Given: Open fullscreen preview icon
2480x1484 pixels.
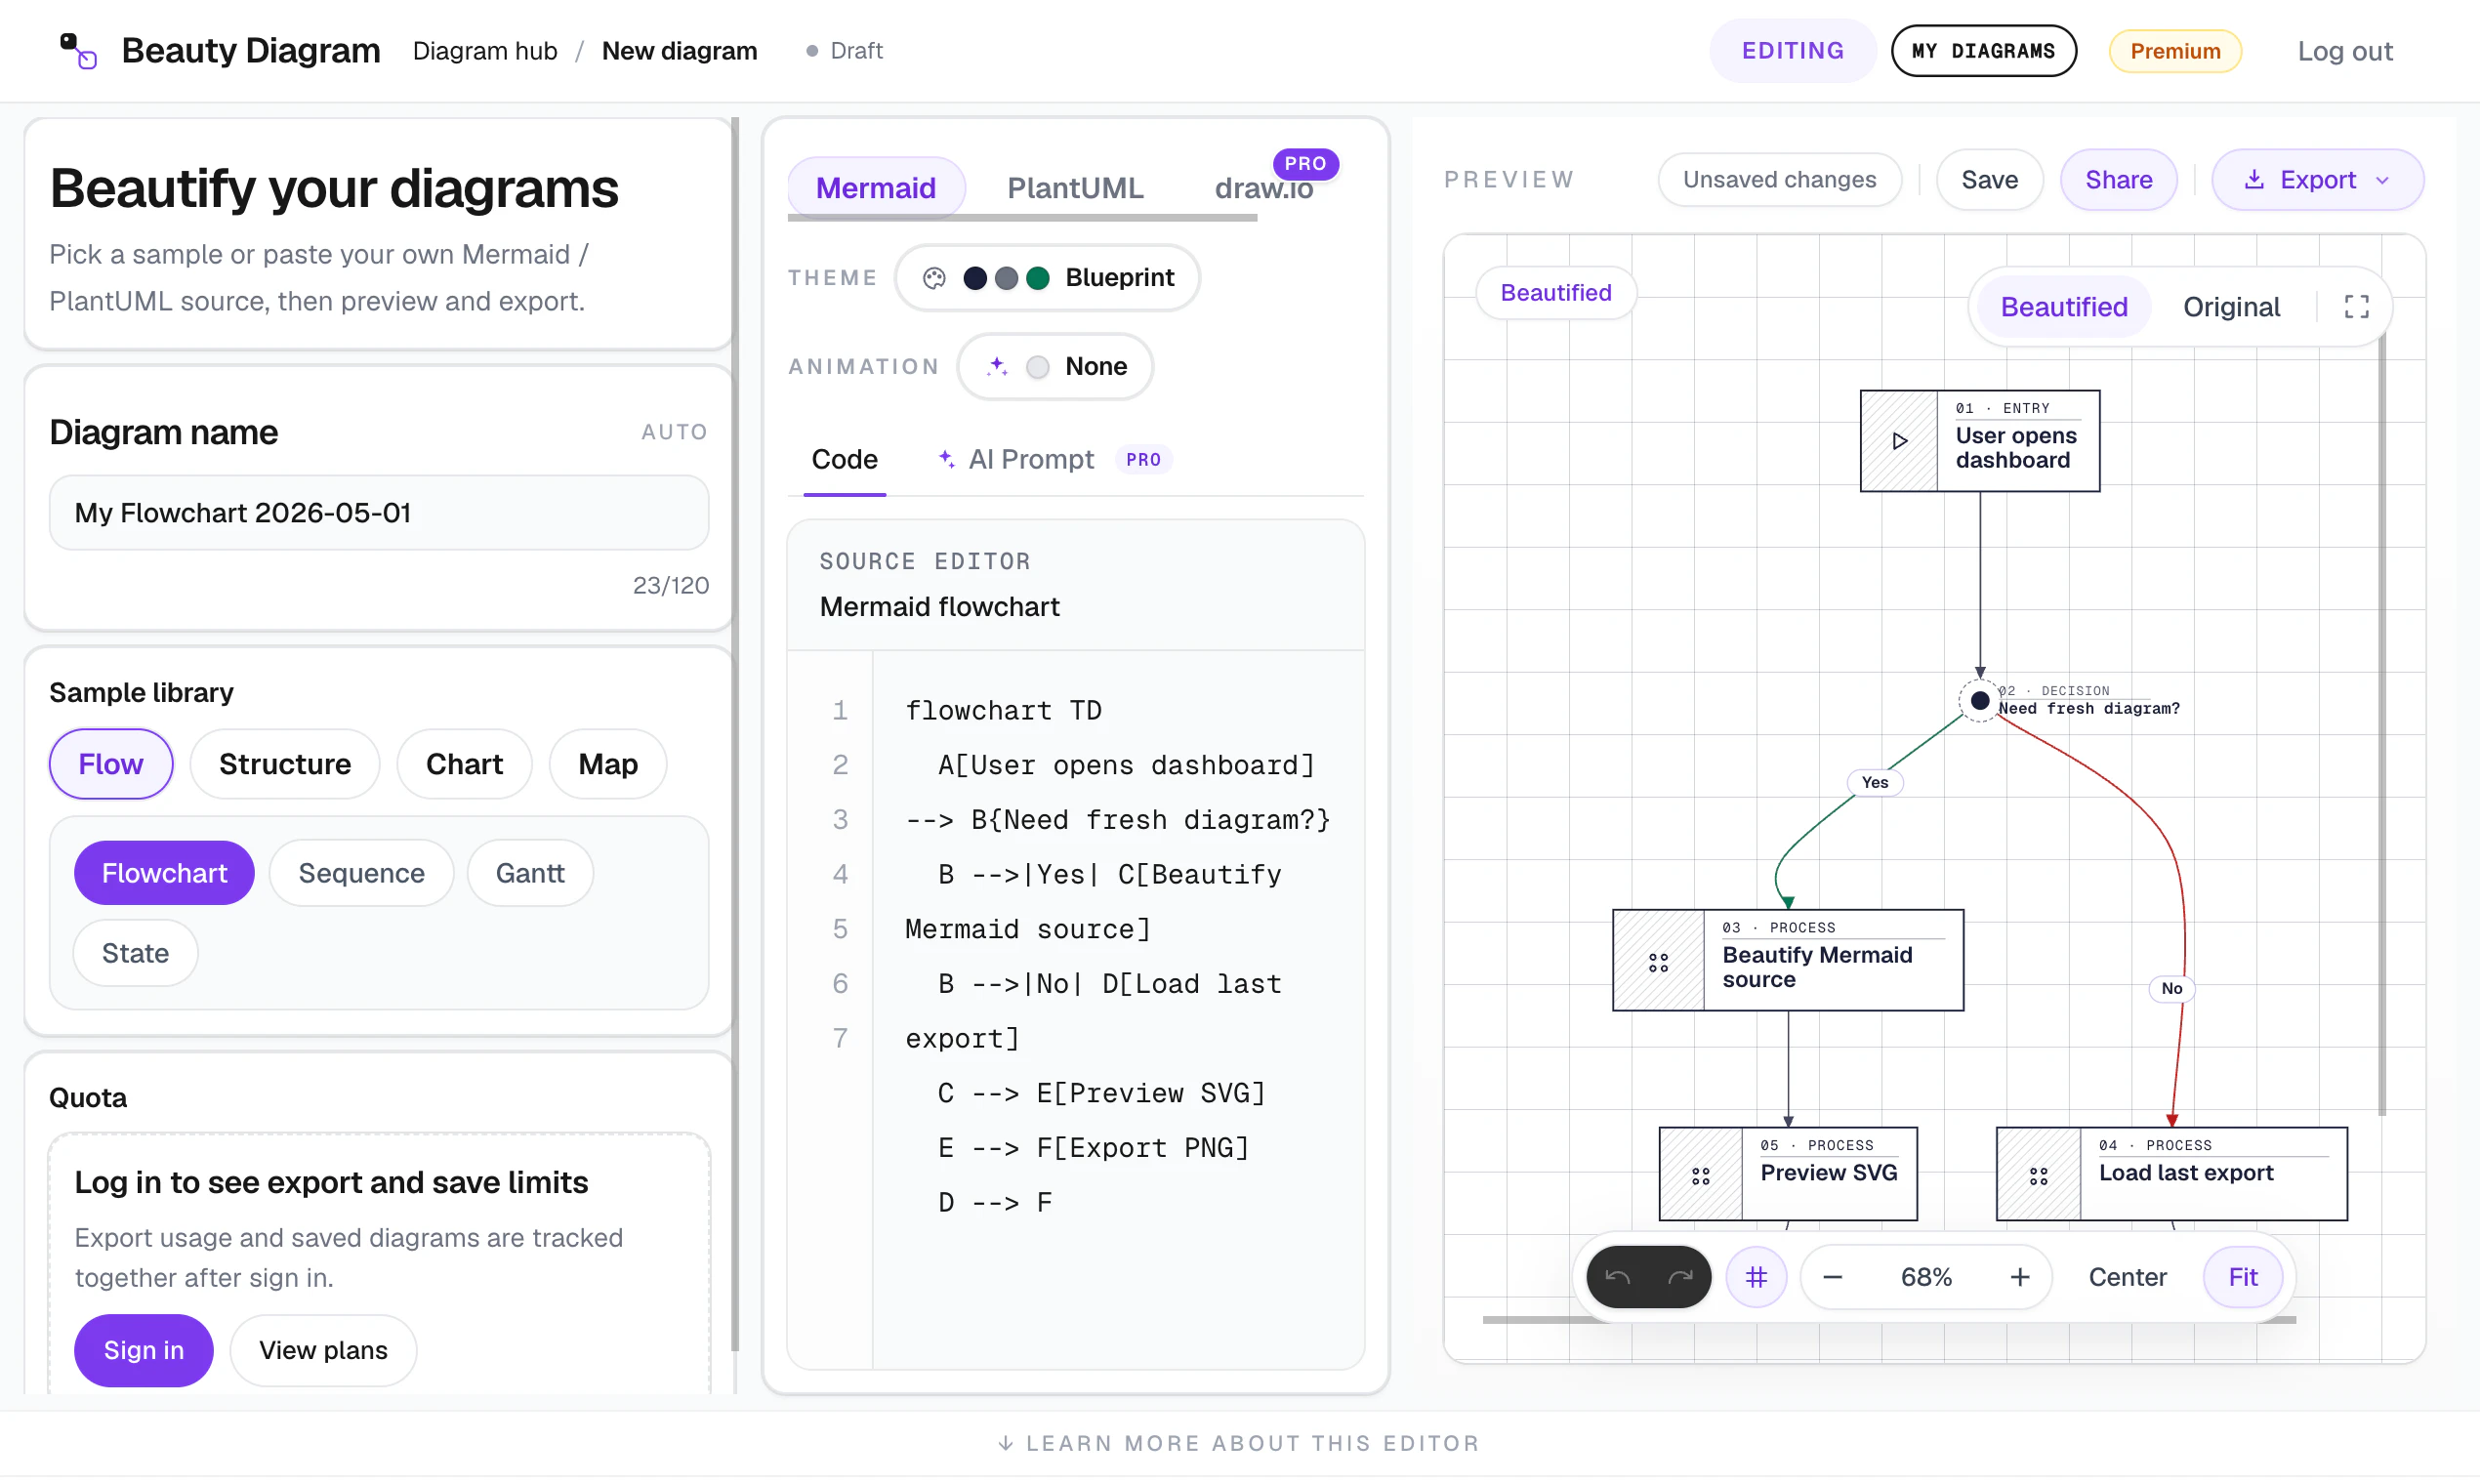Looking at the screenshot, I should click(2356, 307).
